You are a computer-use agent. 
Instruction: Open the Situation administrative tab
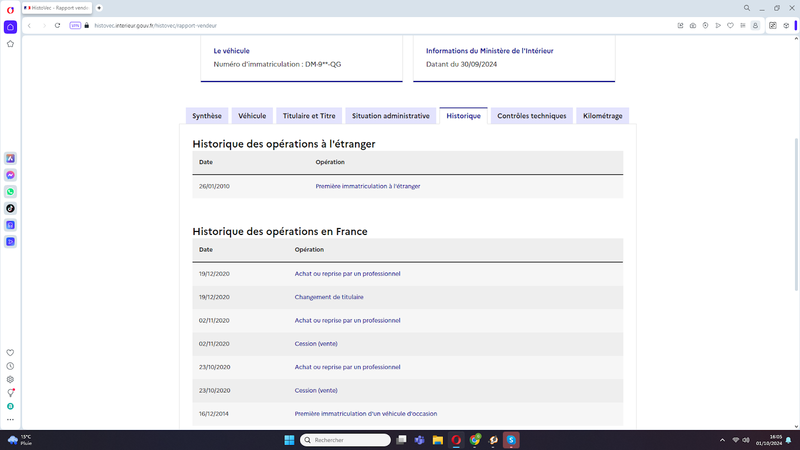[x=391, y=116]
